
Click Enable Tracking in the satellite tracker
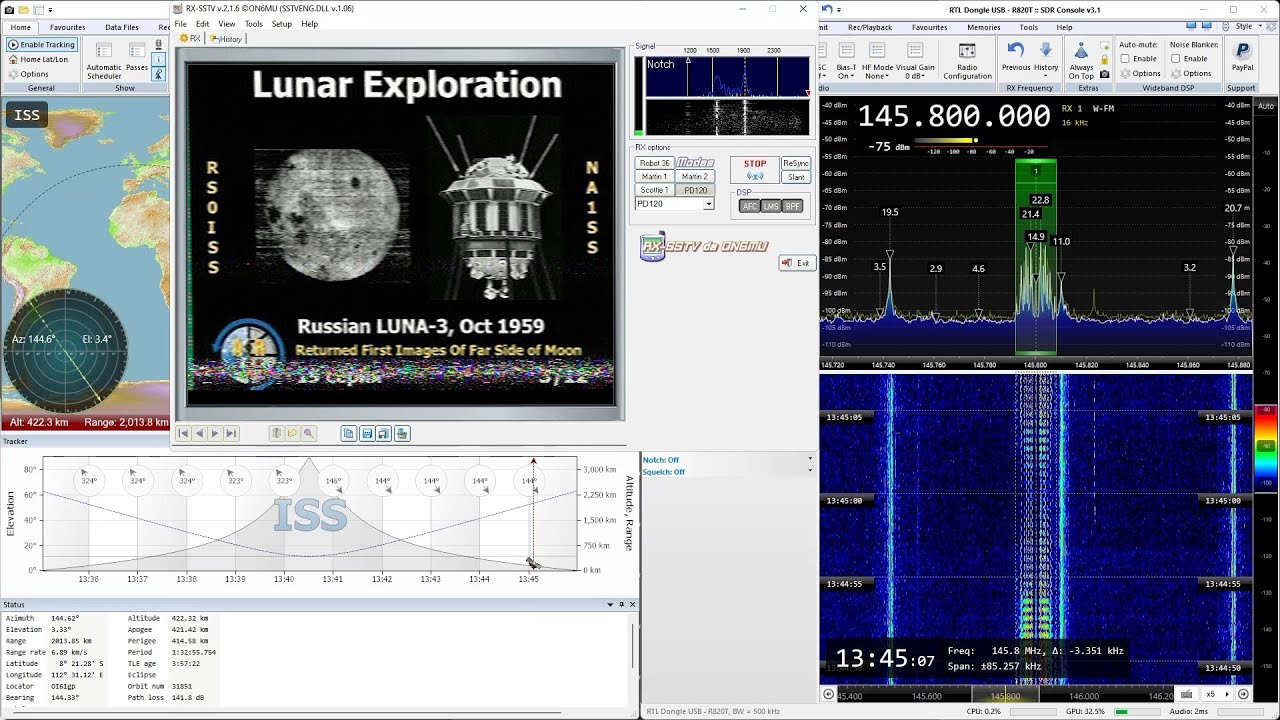click(x=42, y=45)
